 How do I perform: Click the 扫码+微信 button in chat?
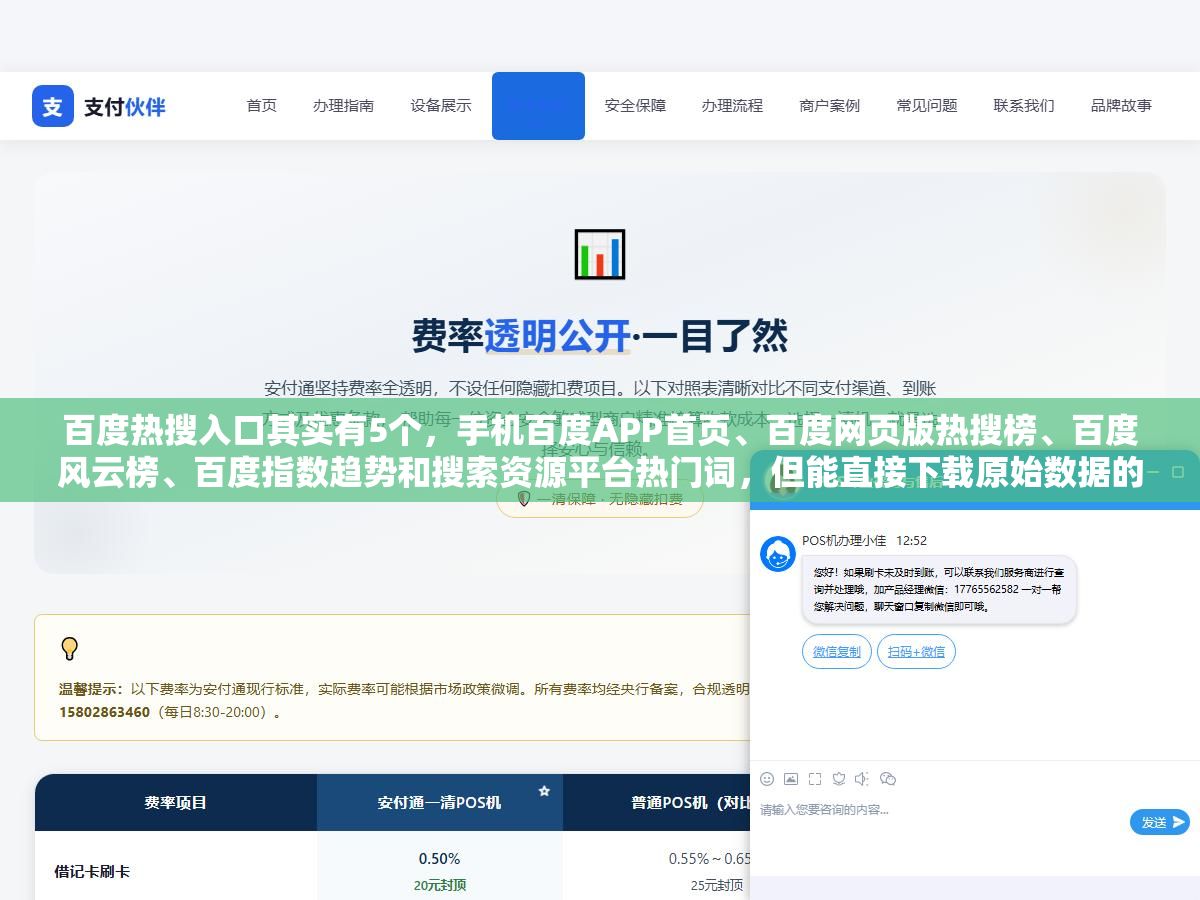click(x=917, y=652)
